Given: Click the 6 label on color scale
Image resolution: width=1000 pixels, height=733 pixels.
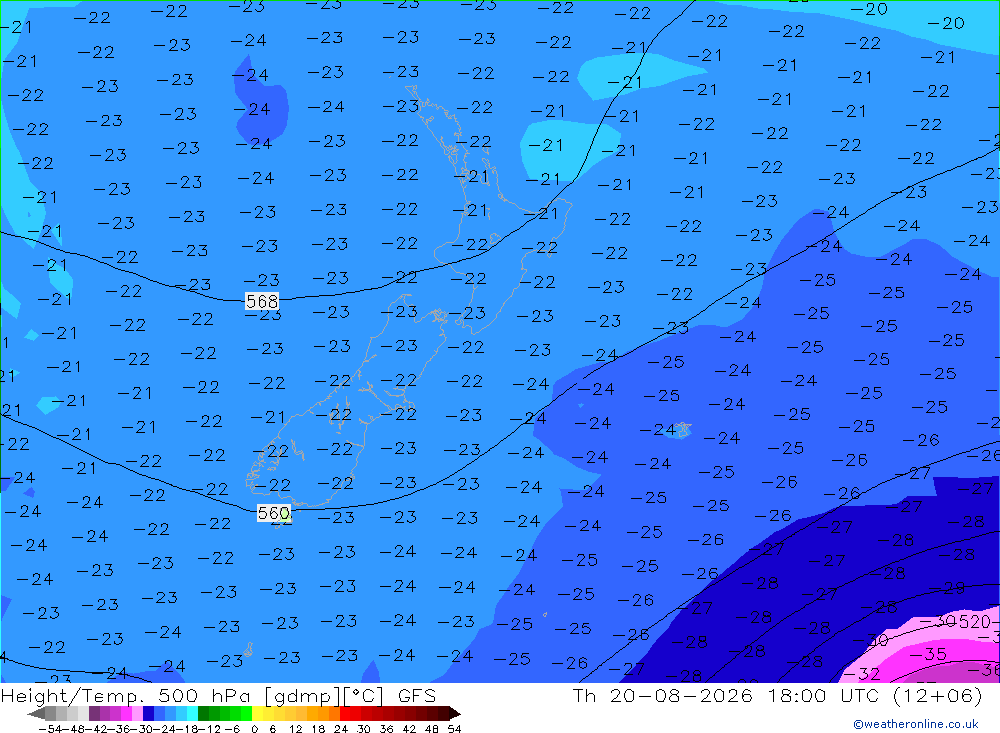Looking at the screenshot, I should point(272,729).
